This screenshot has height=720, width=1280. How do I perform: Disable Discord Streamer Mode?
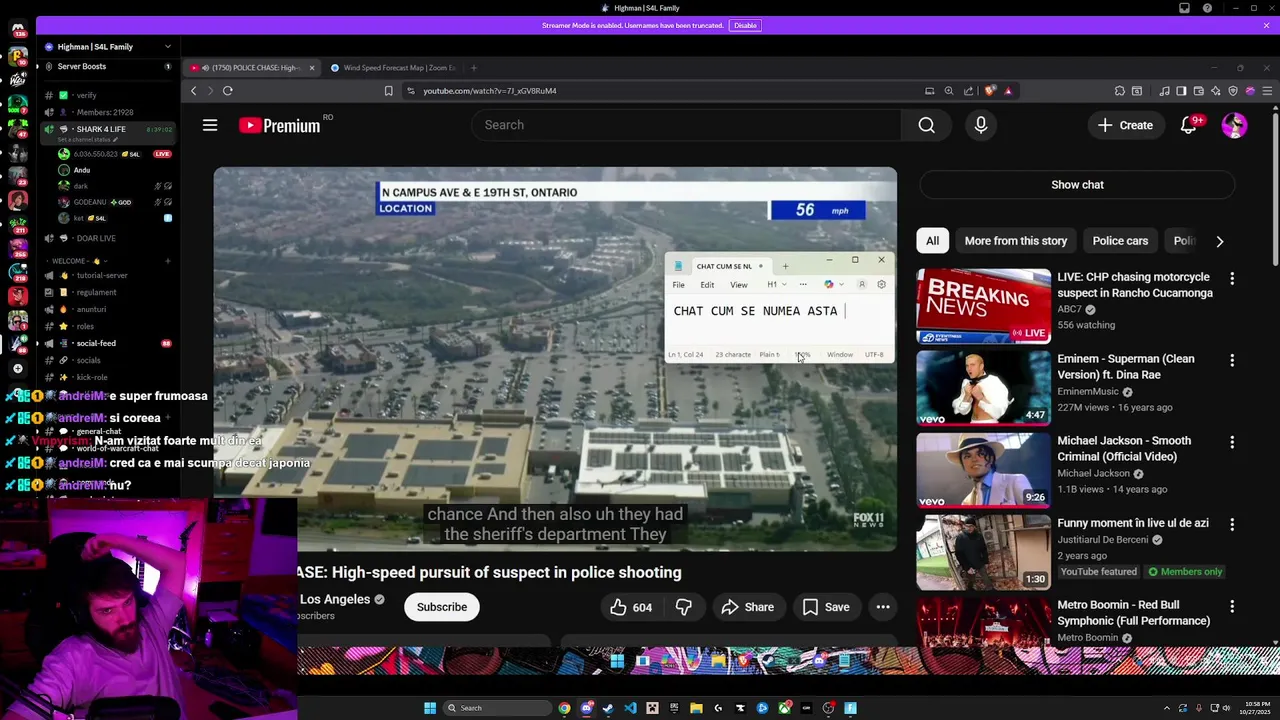(745, 25)
